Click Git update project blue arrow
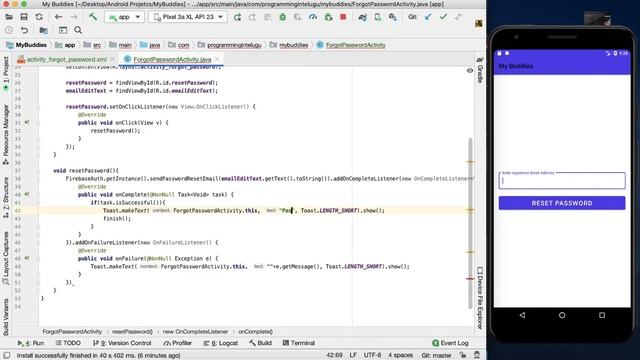Viewport: 640px width, 360px height. click(428, 17)
